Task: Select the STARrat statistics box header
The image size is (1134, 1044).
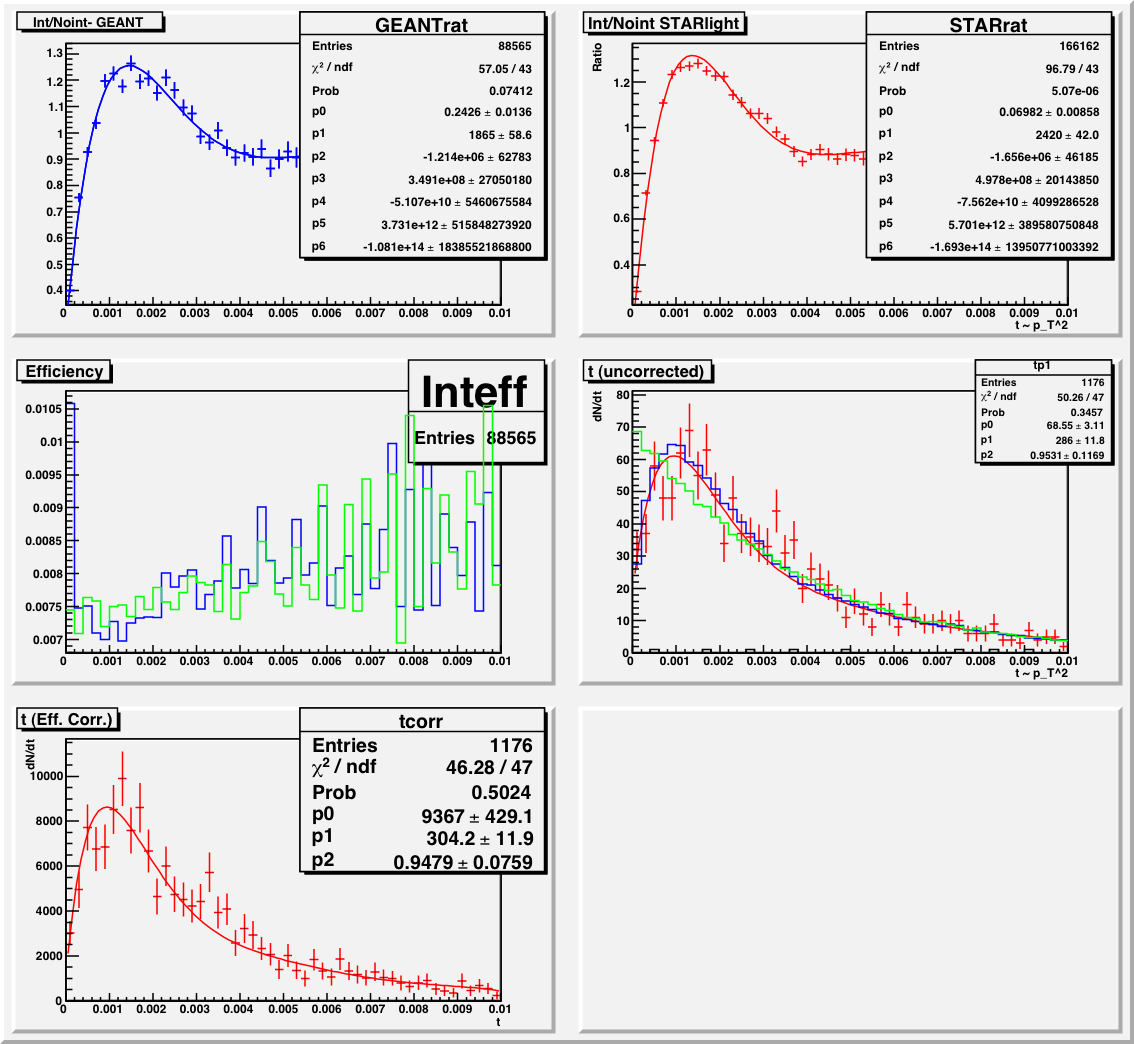Action: [990, 24]
